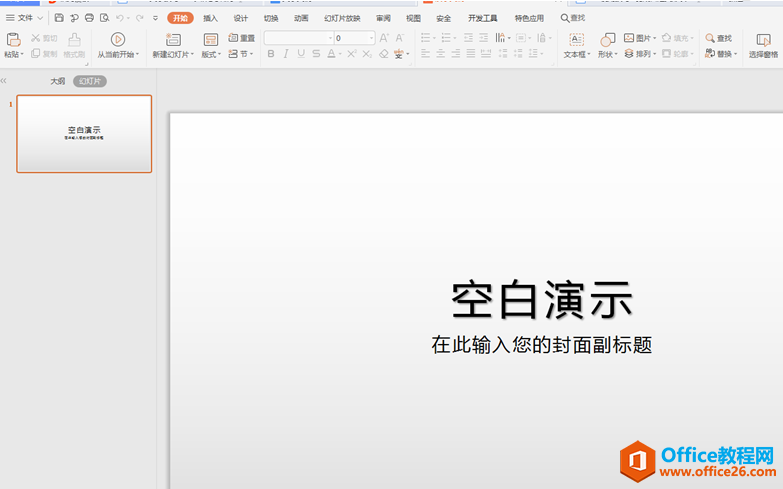Screen dimensions: 783x489
Task: Click Reset (重置) button
Action: click(242, 38)
